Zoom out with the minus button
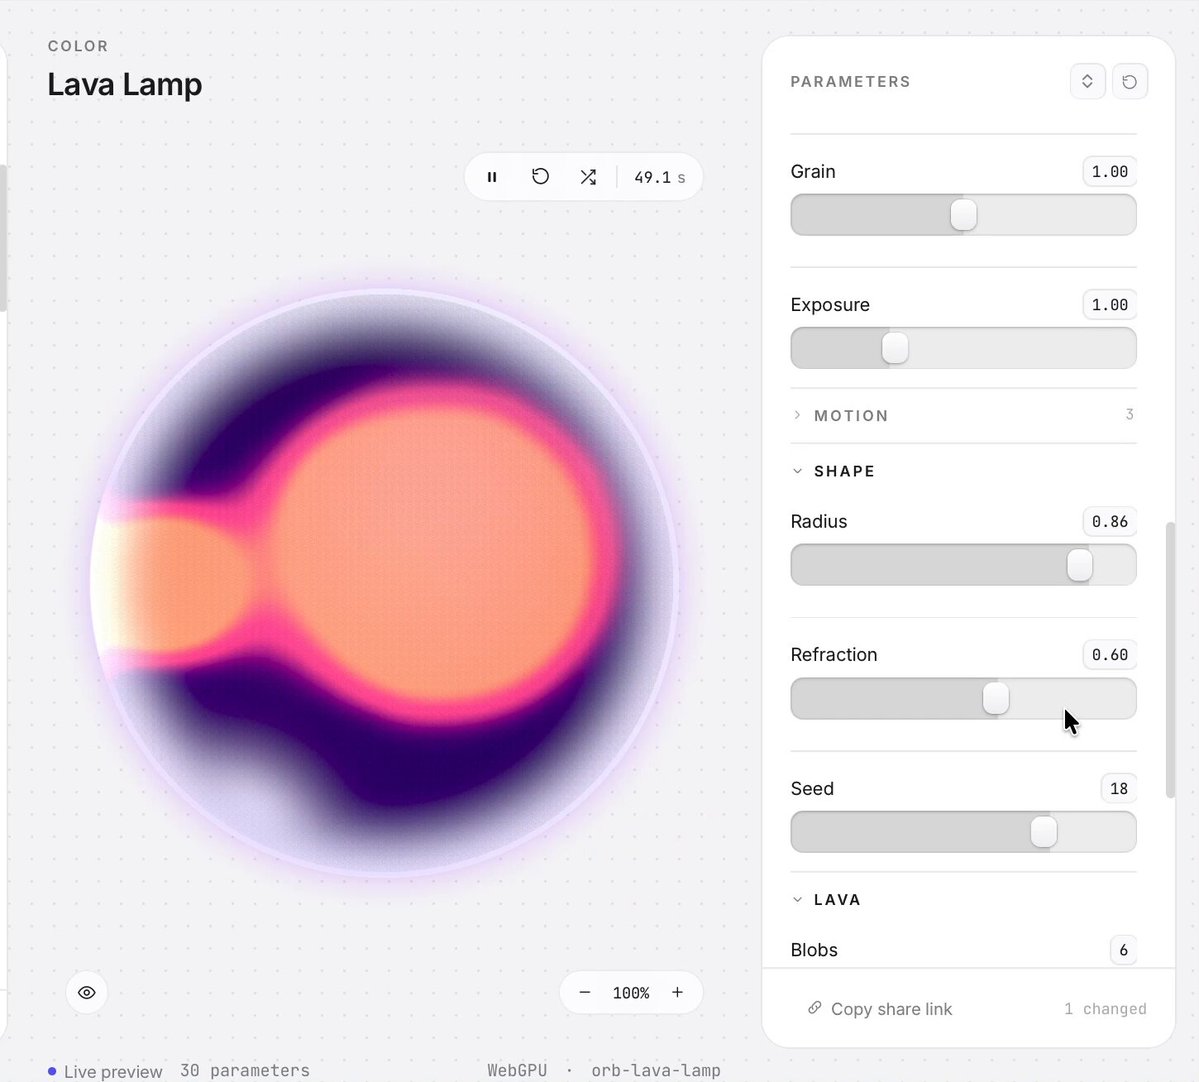 coord(585,993)
